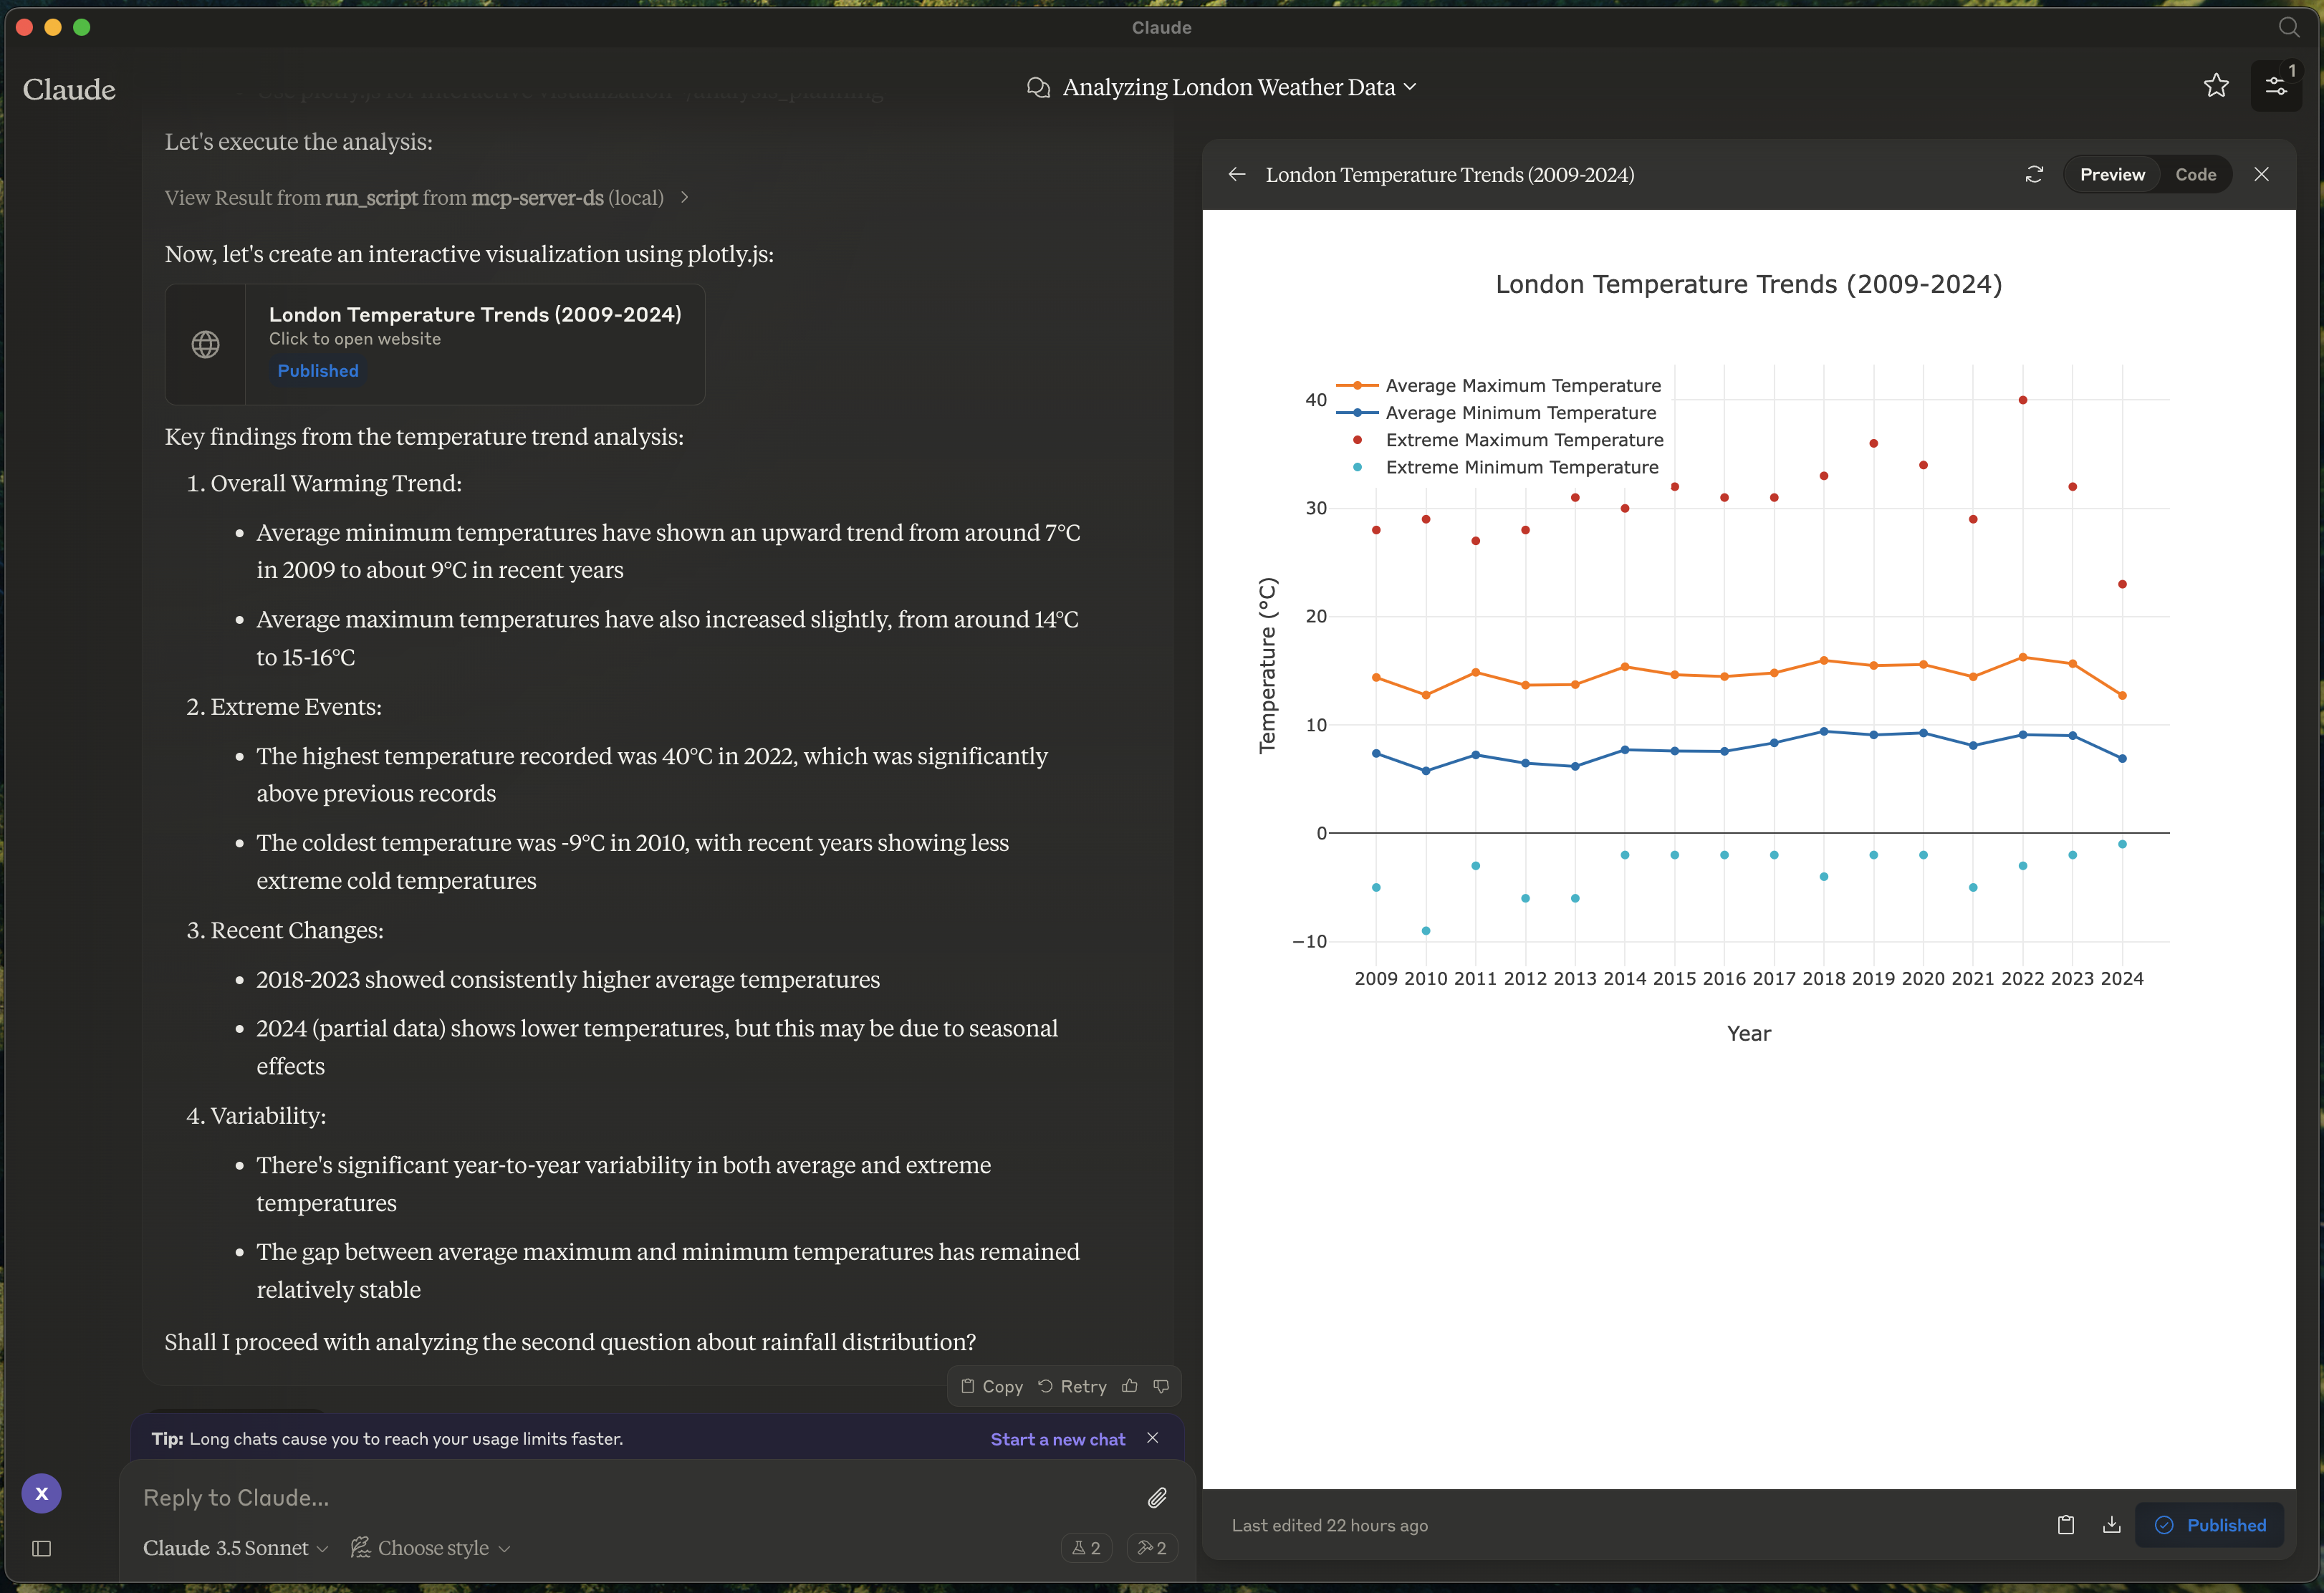Screen dimensions: 2324x1593
Task: Toggle the sidebar panel icon
Action: coord(42,1548)
